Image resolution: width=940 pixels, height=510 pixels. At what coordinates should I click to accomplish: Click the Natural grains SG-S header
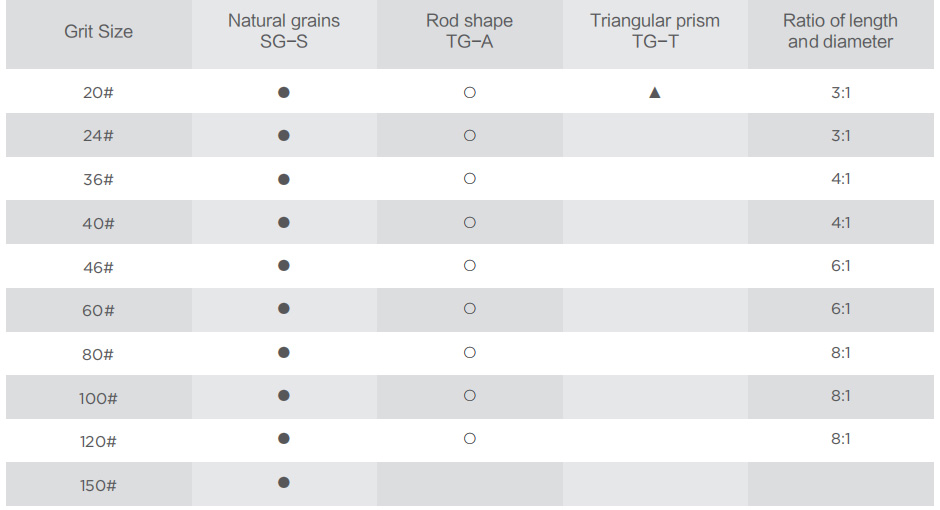pyautogui.click(x=284, y=31)
